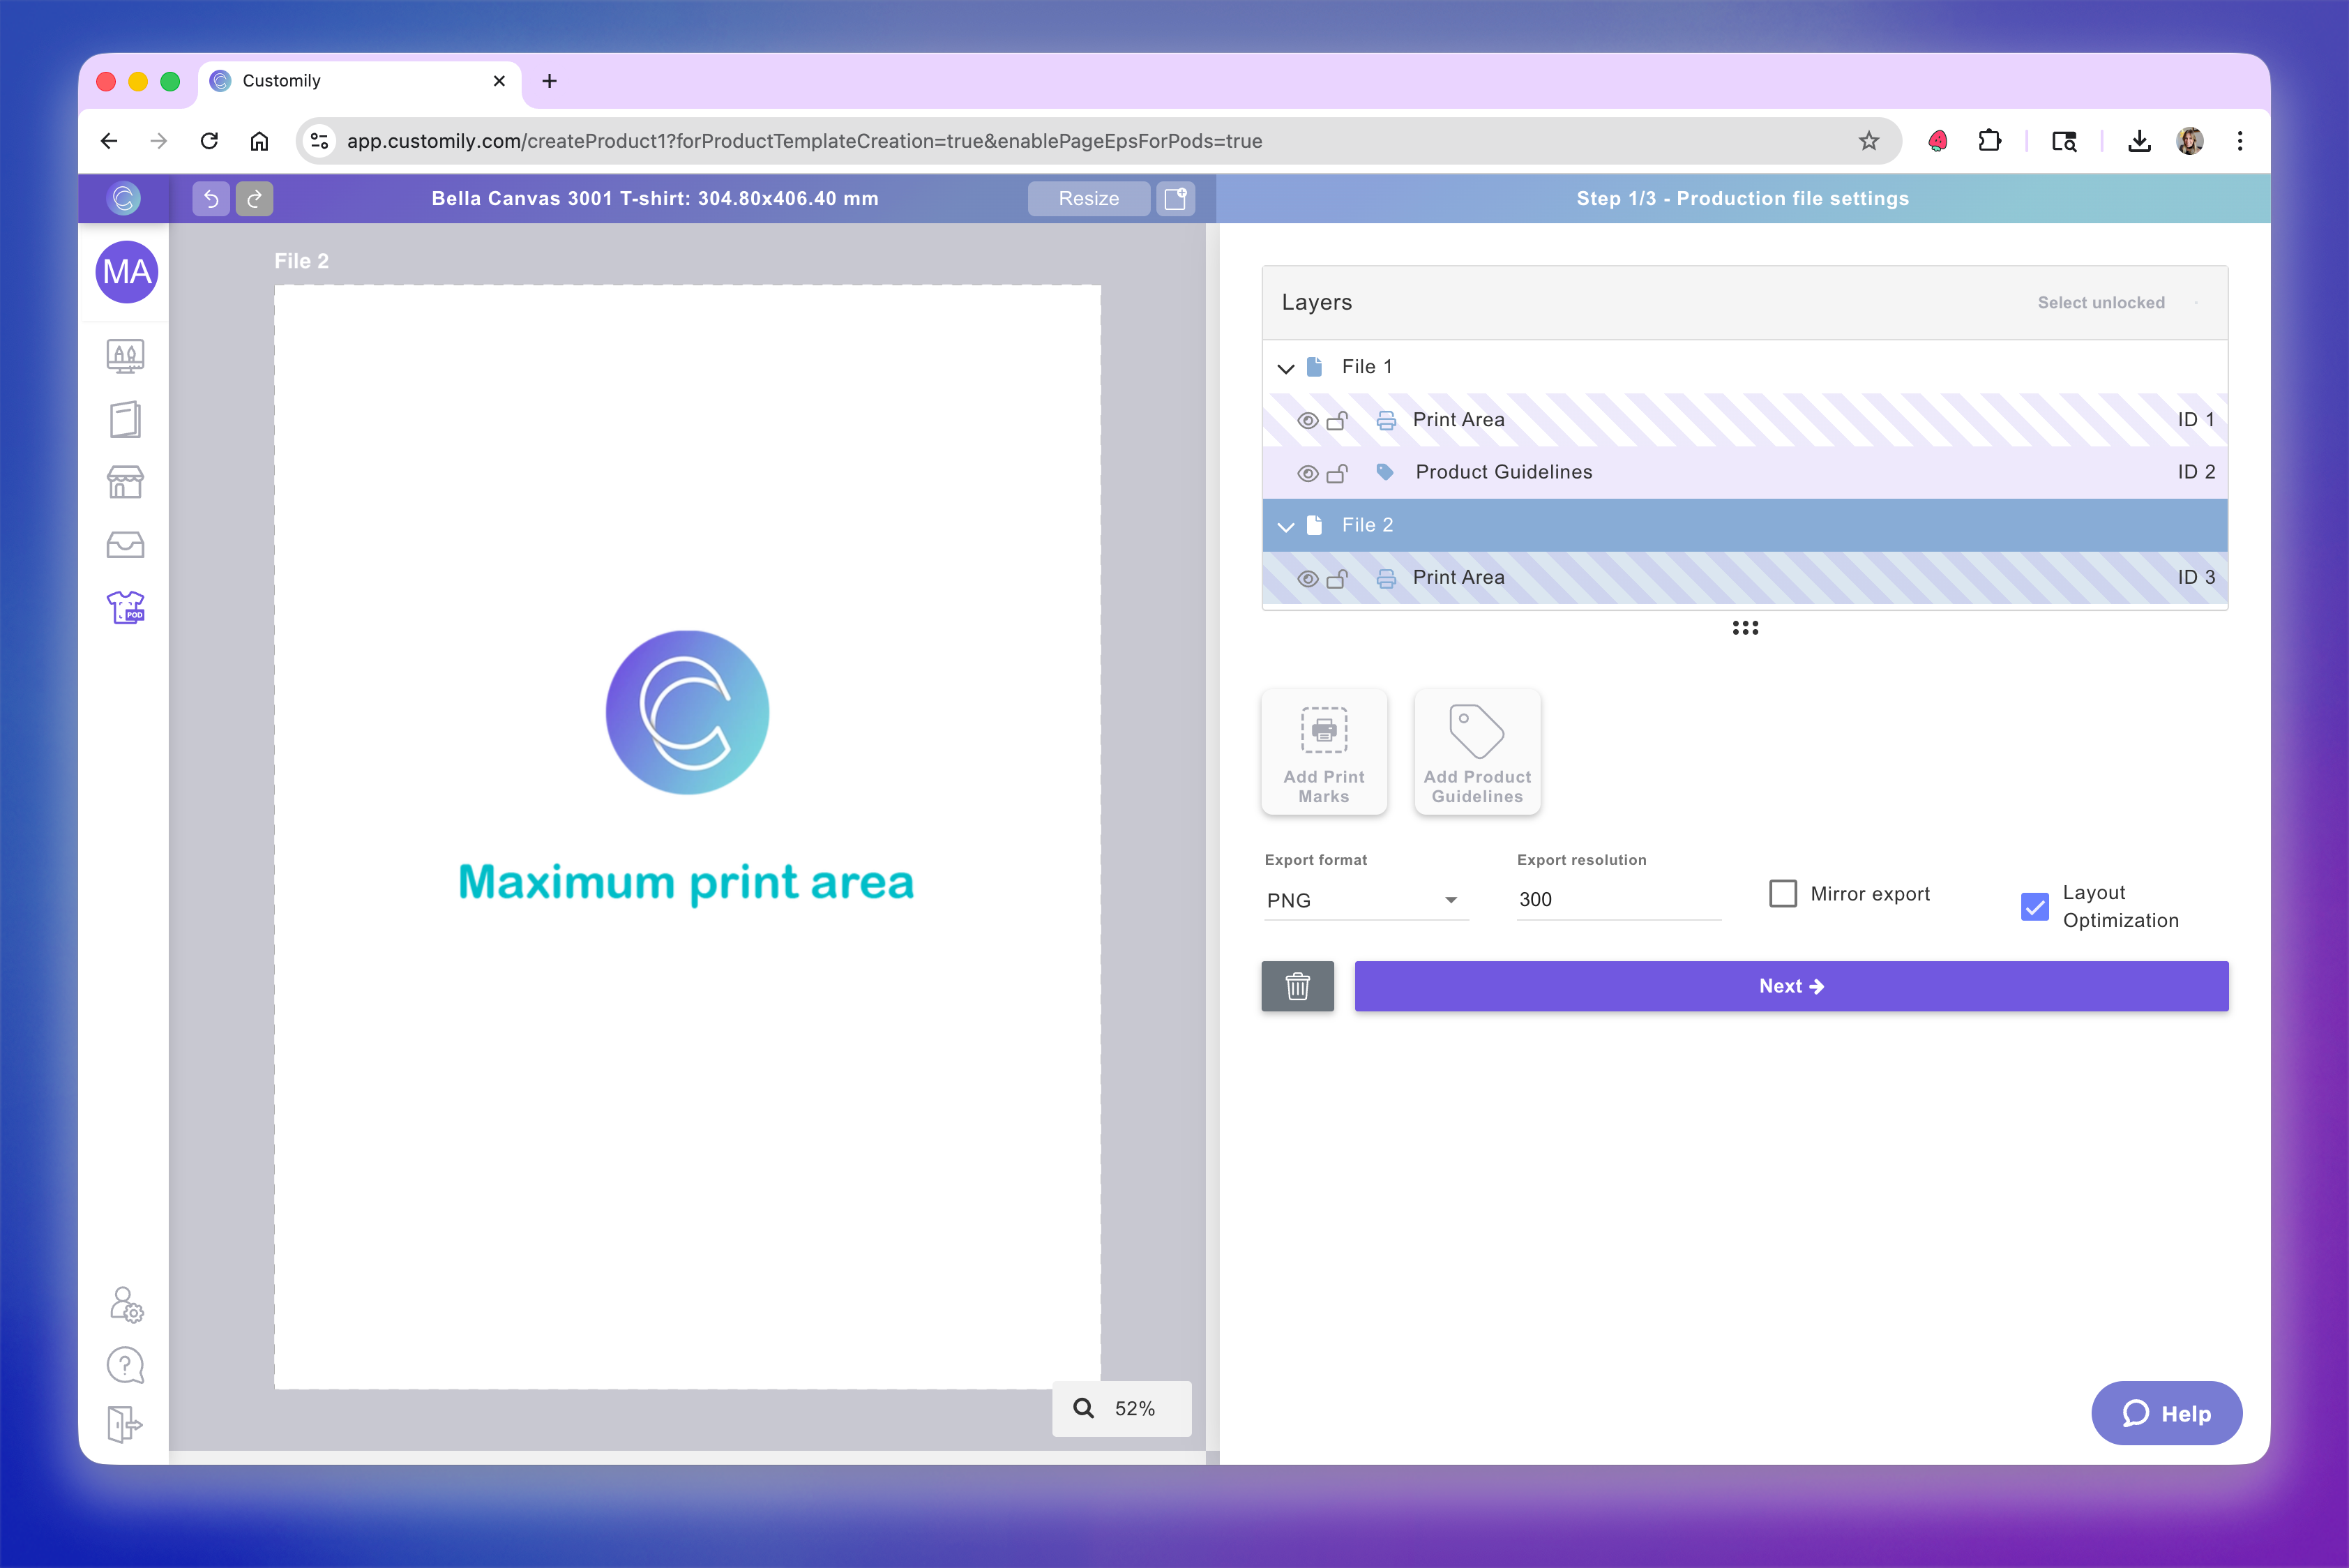Click the undo arrow in top toolbar

point(211,198)
